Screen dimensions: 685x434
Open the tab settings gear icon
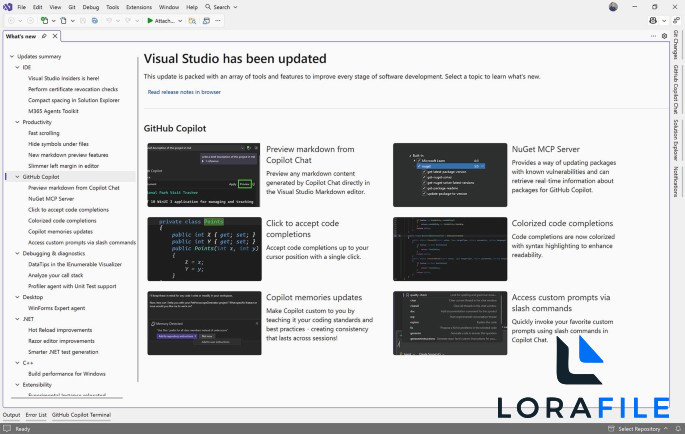pos(664,36)
